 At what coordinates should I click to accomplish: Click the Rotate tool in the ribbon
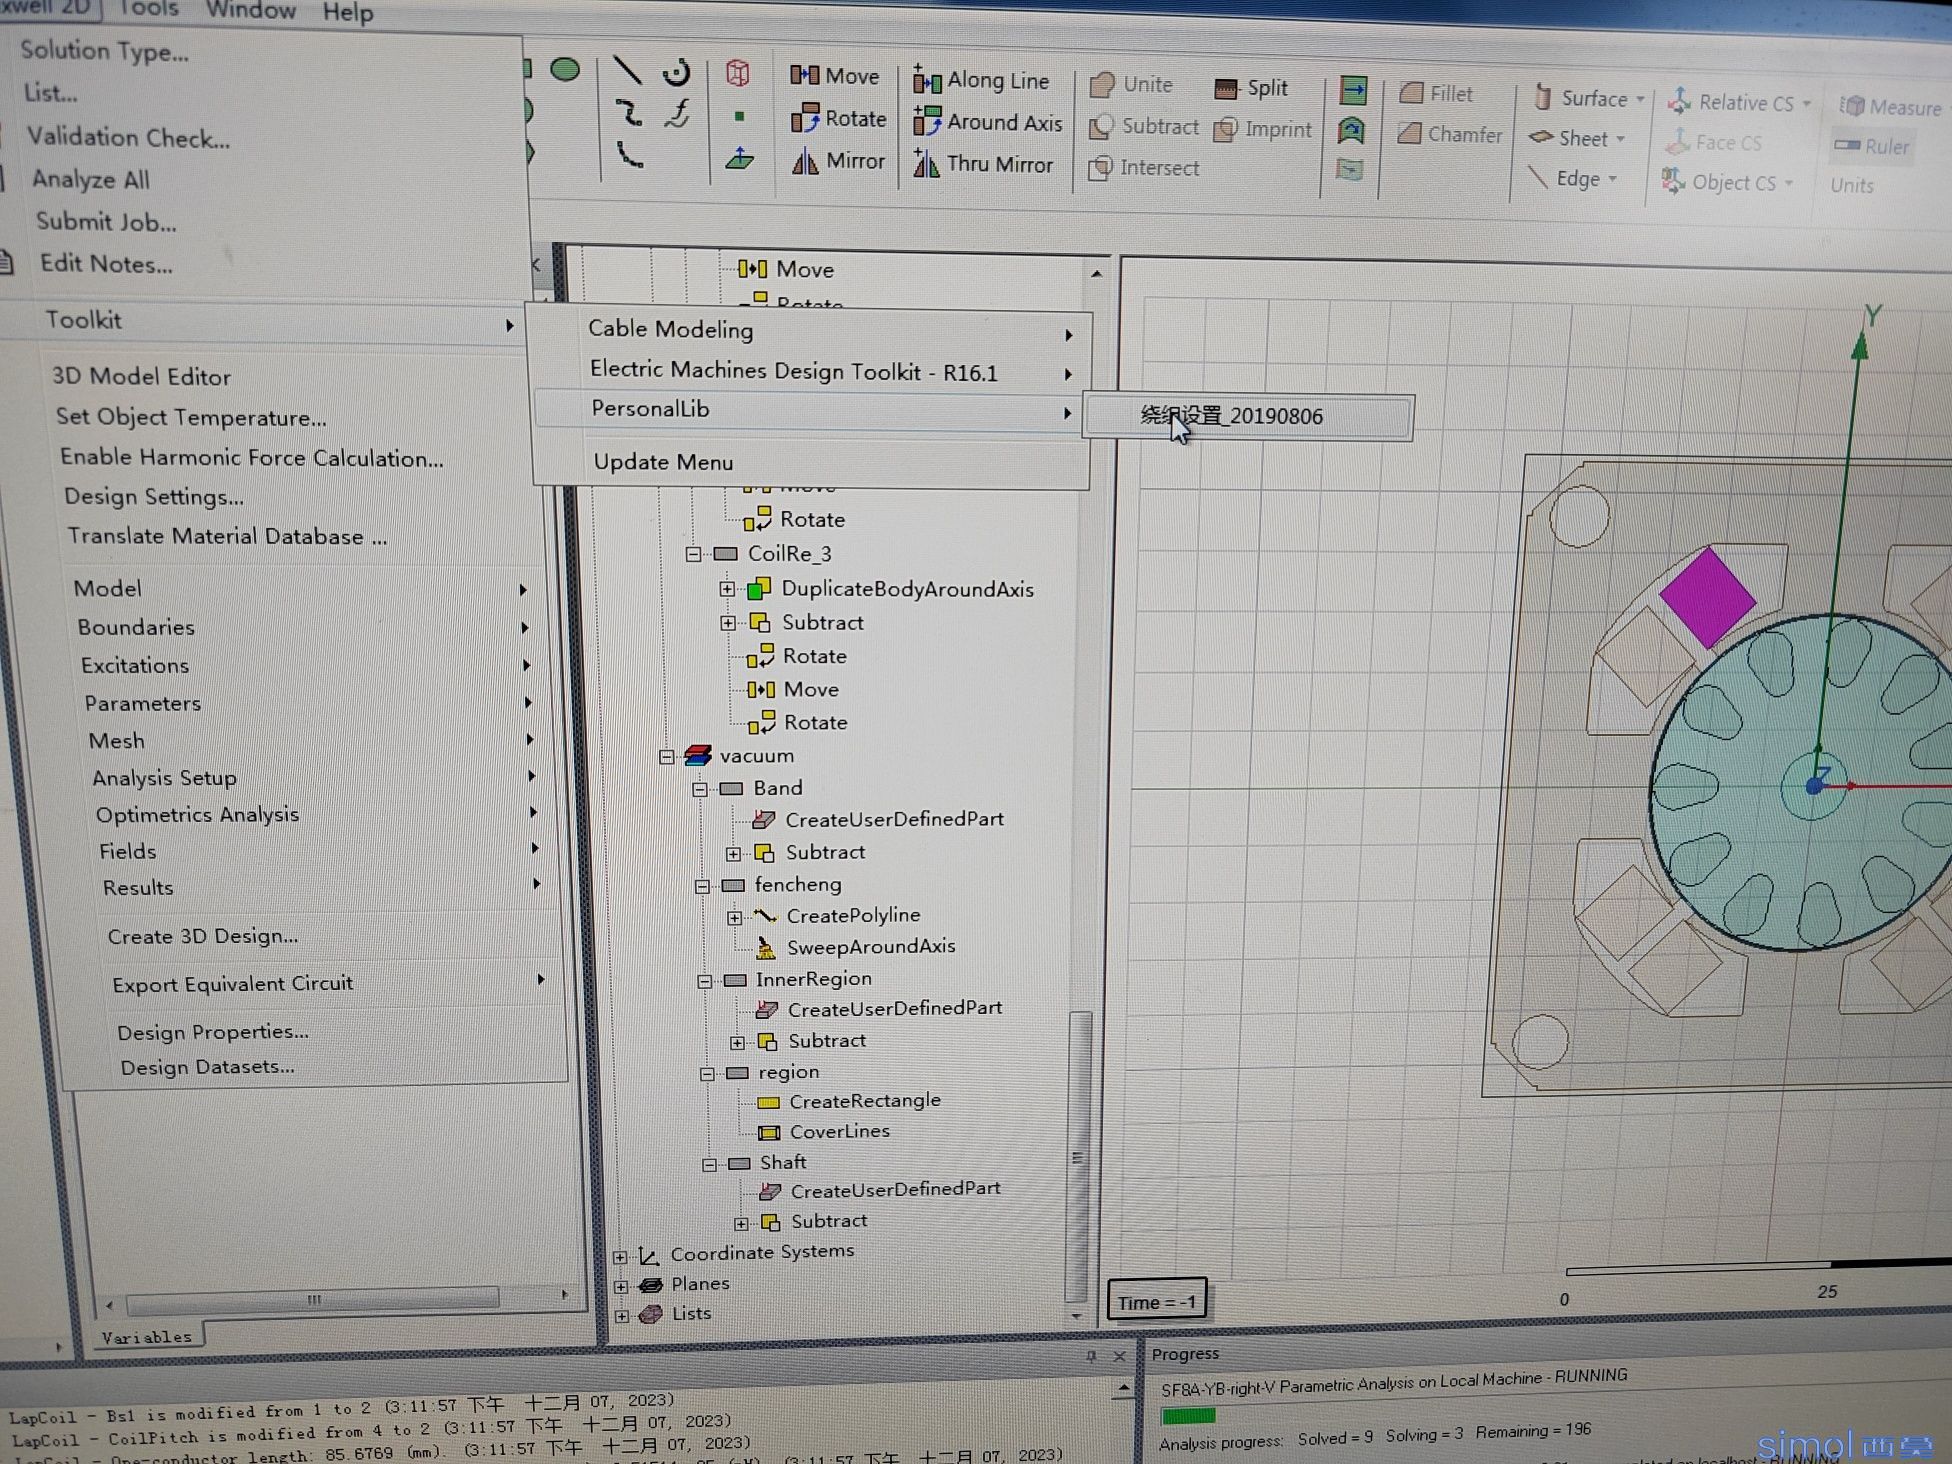[x=838, y=118]
